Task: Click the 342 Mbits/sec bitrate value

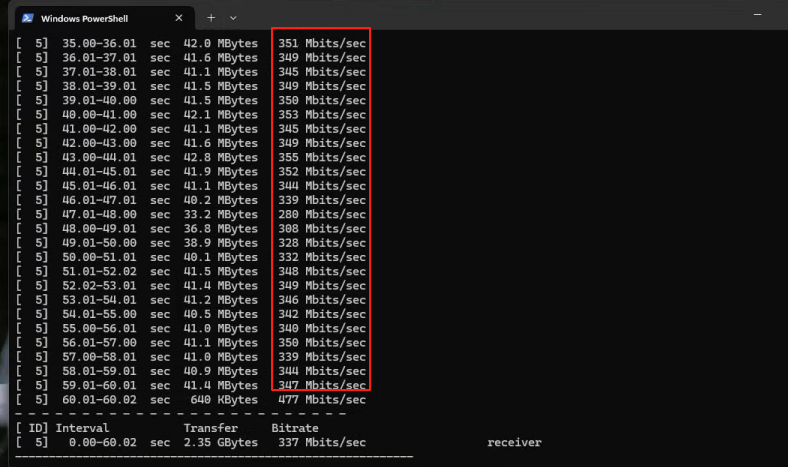Action: 322,314
